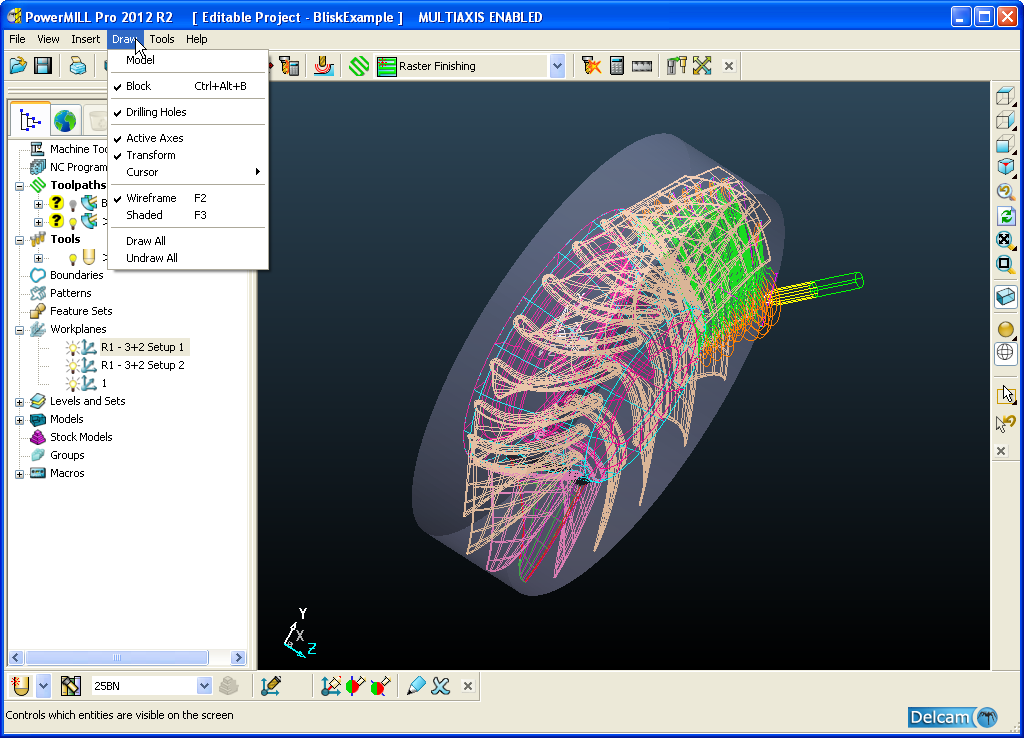Open a project with the folder icon

[x=18, y=65]
